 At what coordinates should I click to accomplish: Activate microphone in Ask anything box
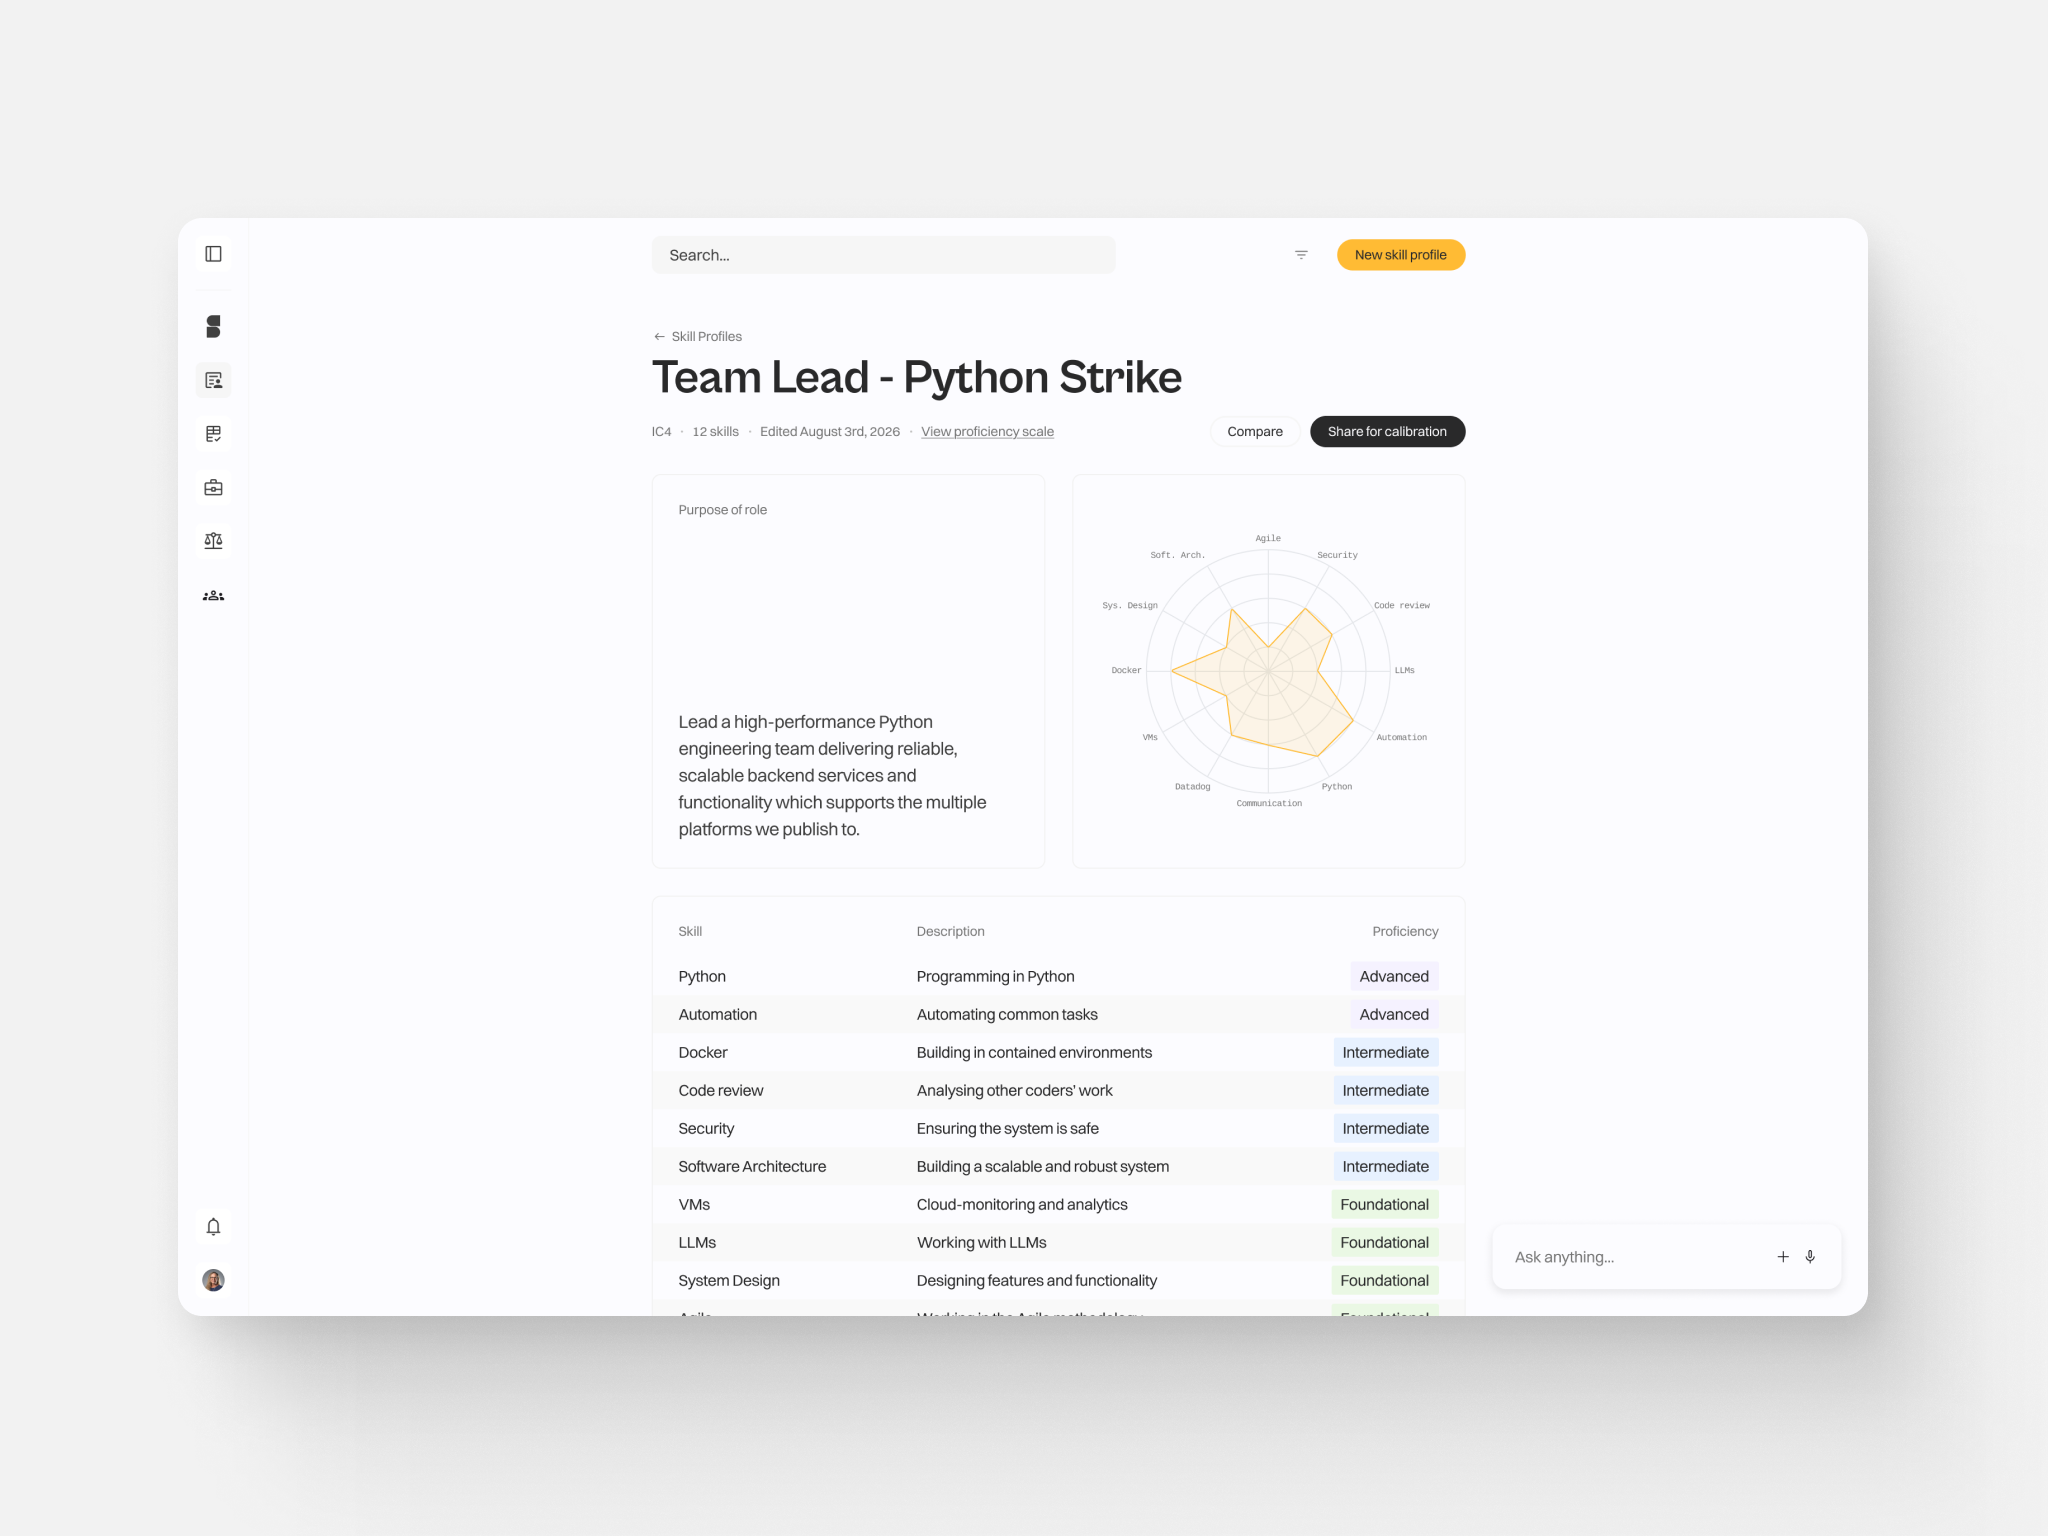tap(1810, 1257)
